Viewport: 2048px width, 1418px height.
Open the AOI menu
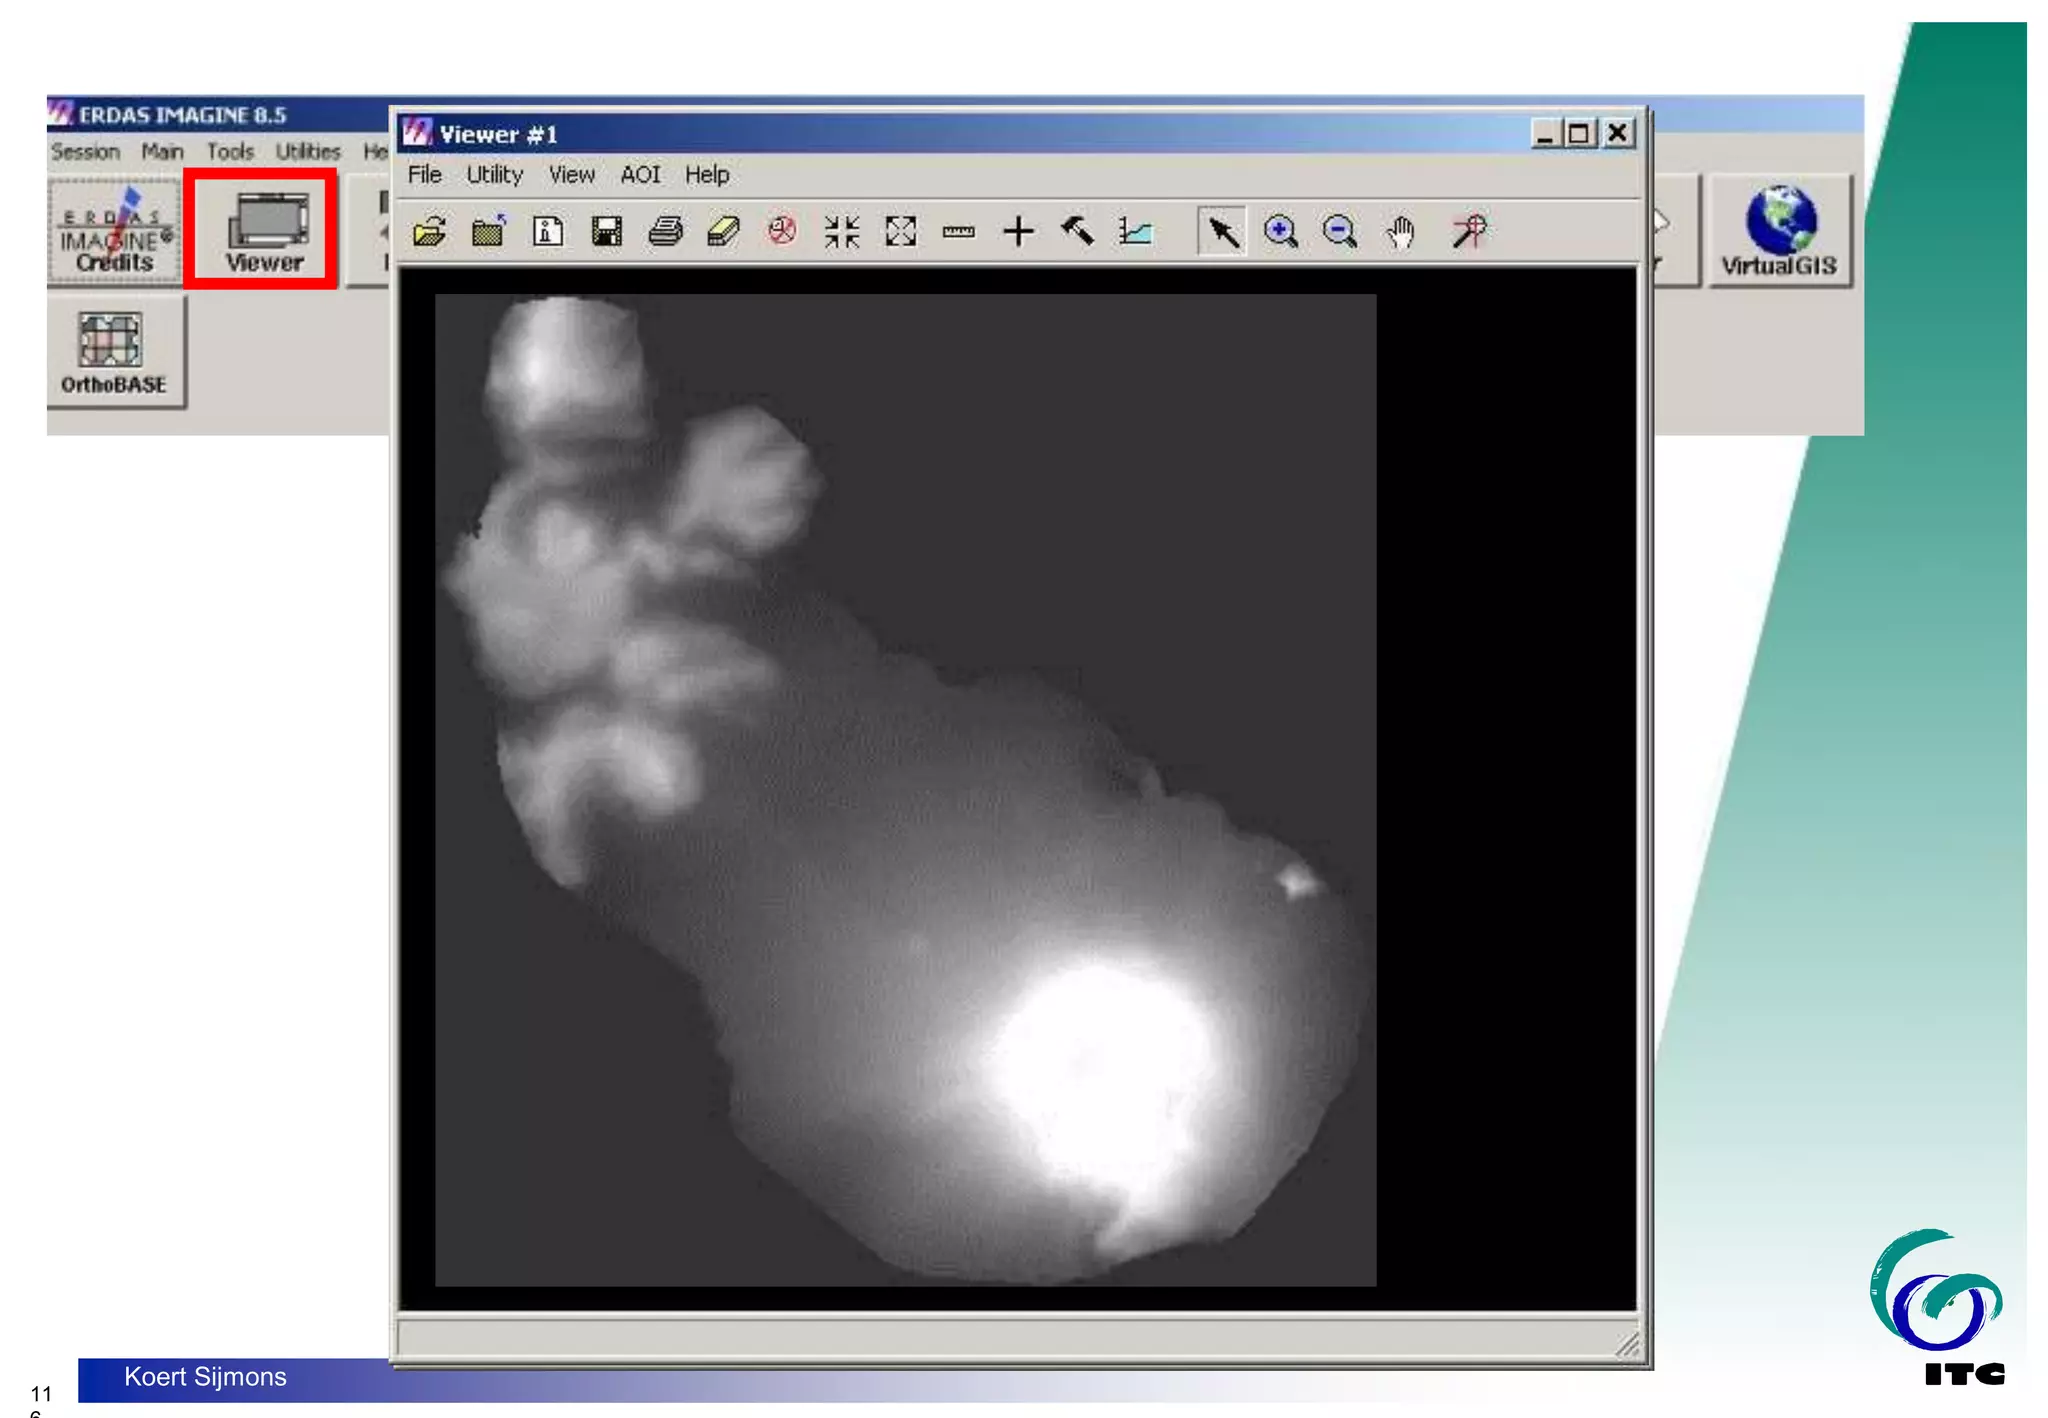pos(640,175)
